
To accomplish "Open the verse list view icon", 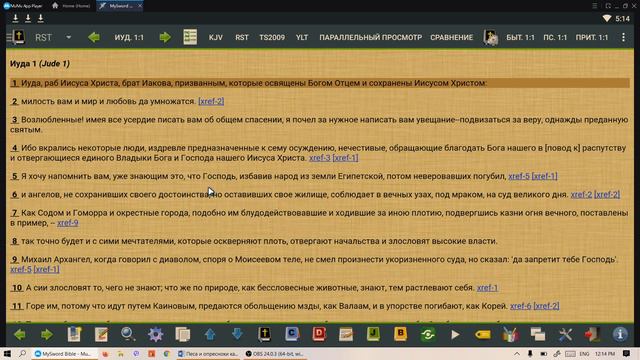I will 190,37.
